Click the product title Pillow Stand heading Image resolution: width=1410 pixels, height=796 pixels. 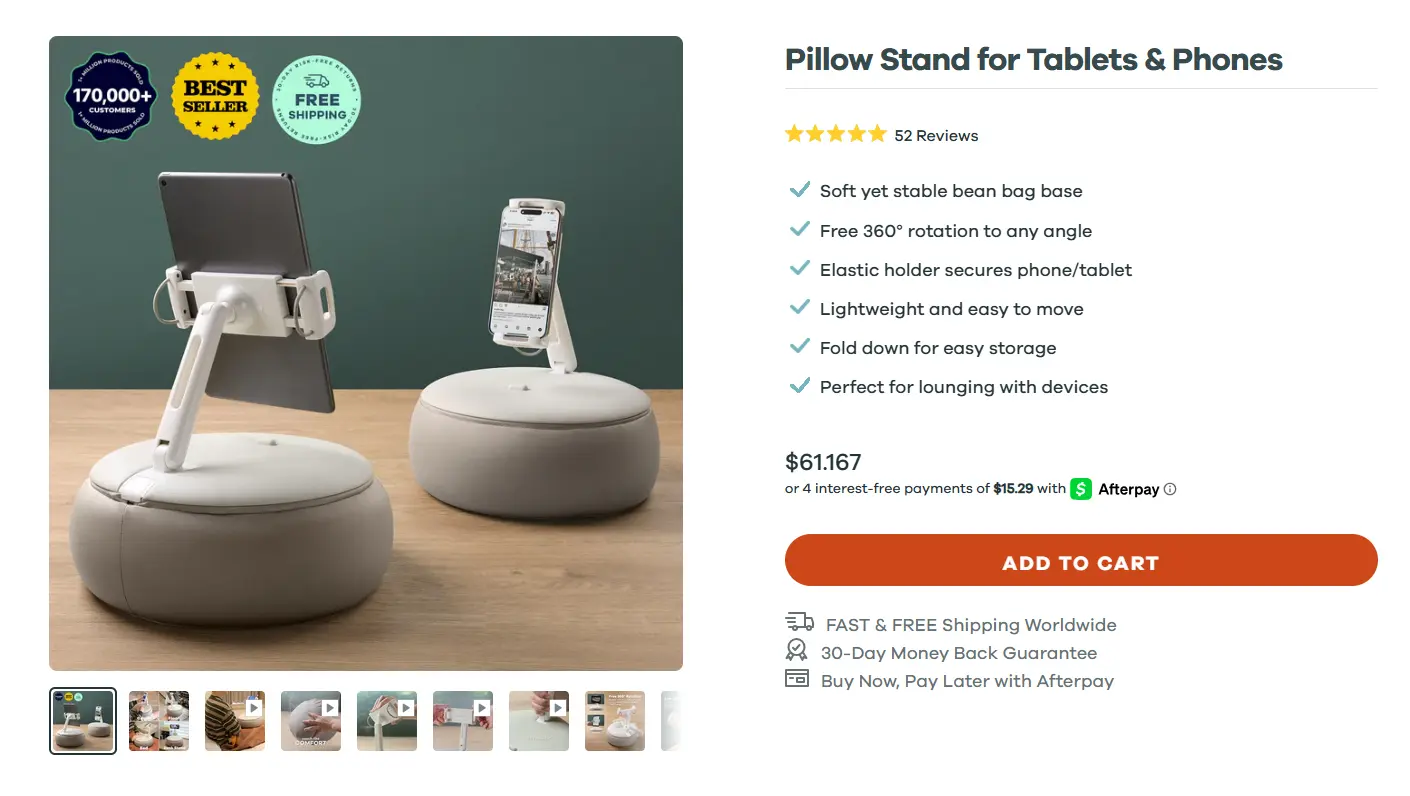[x=1033, y=60]
